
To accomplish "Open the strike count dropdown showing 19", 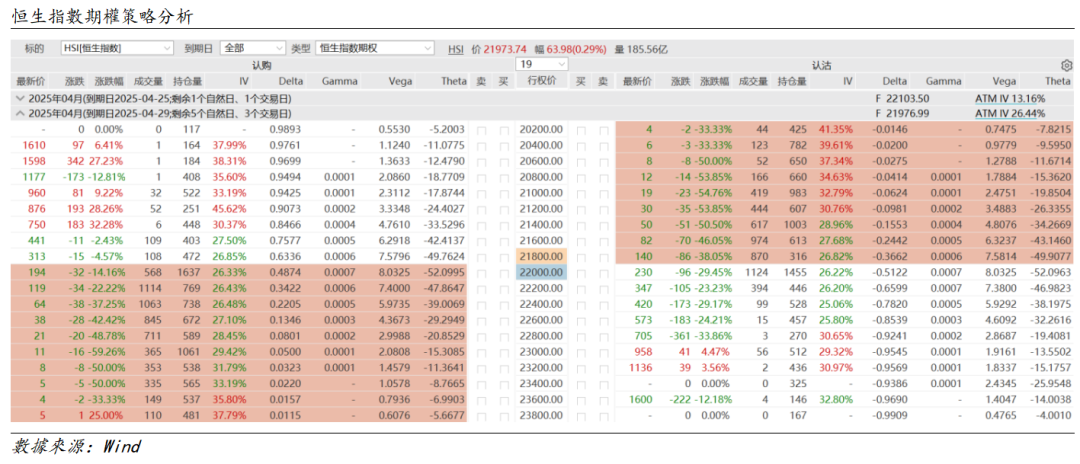I will (x=541, y=64).
